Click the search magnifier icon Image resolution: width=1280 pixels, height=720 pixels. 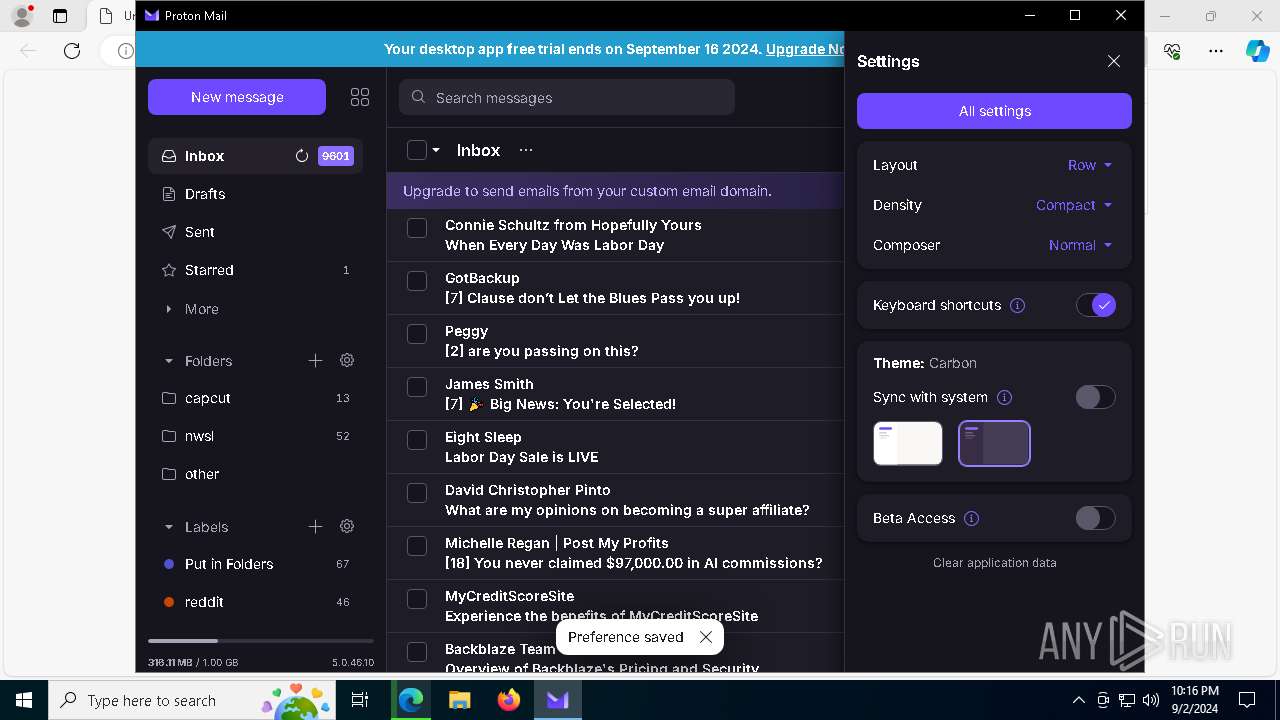click(418, 98)
